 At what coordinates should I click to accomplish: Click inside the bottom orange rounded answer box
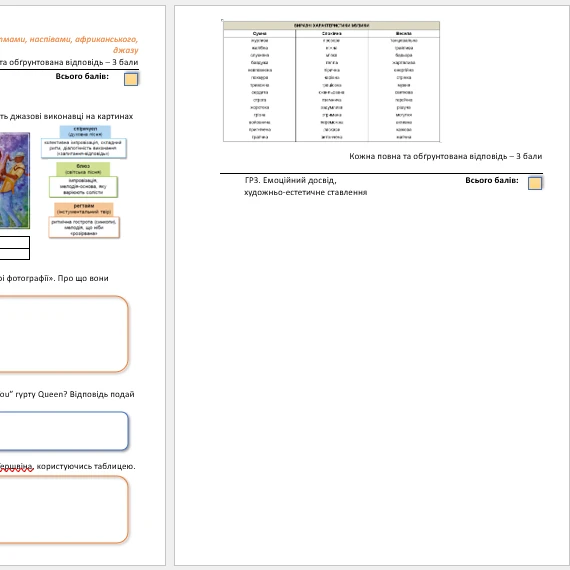coord(64,510)
